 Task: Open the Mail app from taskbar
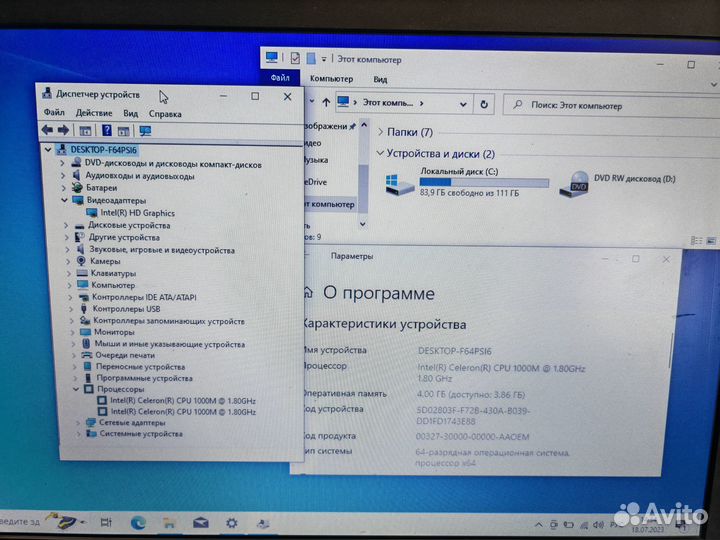tap(201, 523)
